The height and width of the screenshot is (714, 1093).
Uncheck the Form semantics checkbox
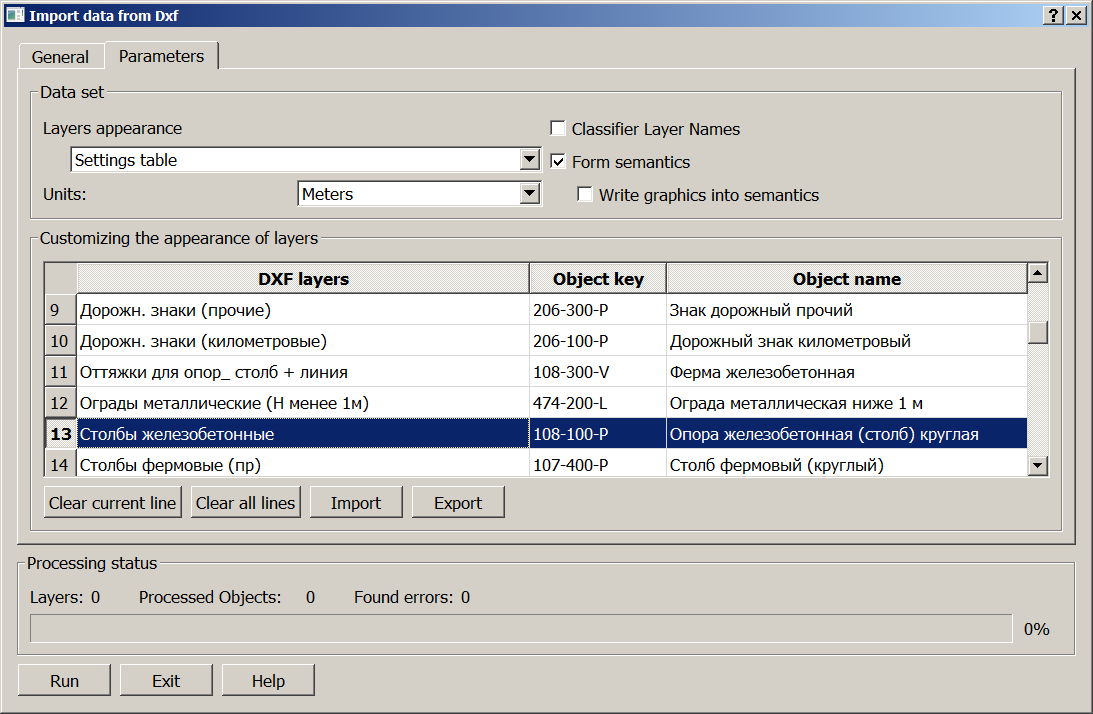coord(558,162)
